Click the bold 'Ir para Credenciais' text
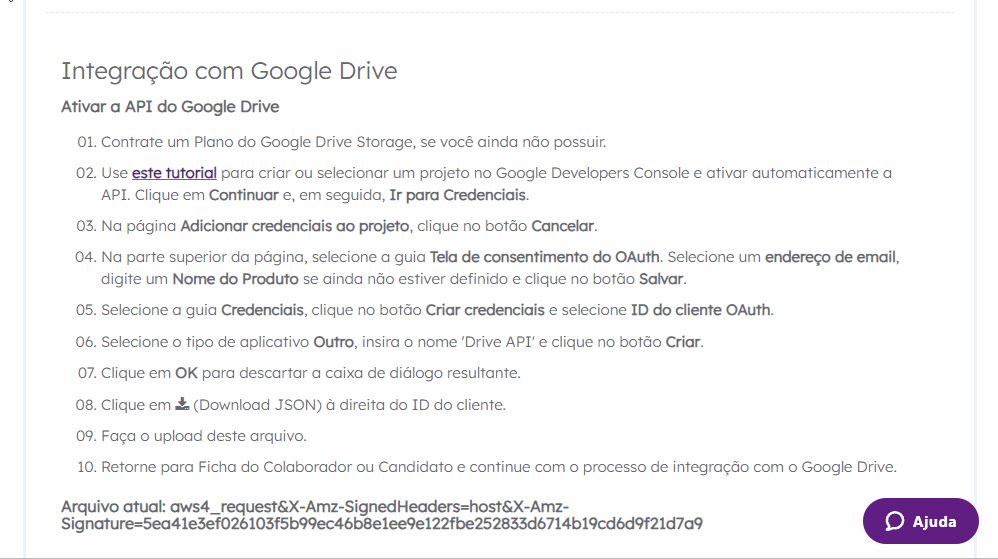The width and height of the screenshot is (998, 559). click(458, 195)
